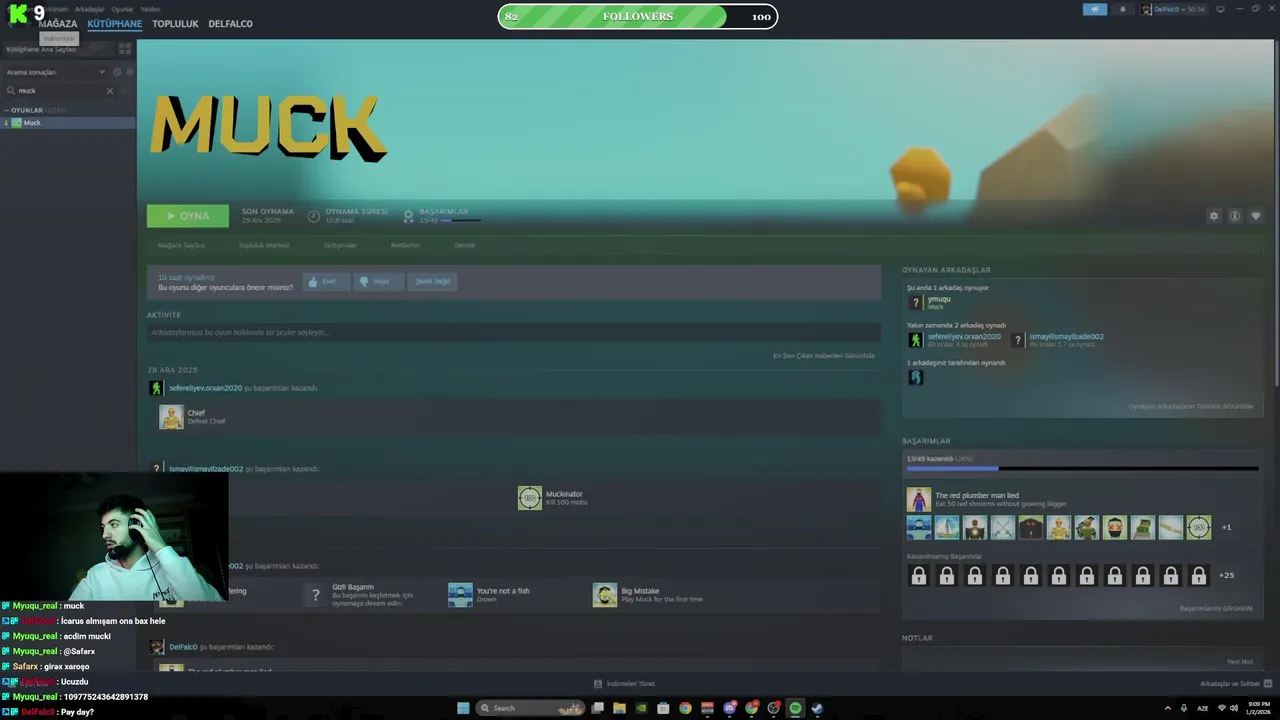1280x720 pixels.
Task: Open advanced search filter icon
Action: [126, 91]
